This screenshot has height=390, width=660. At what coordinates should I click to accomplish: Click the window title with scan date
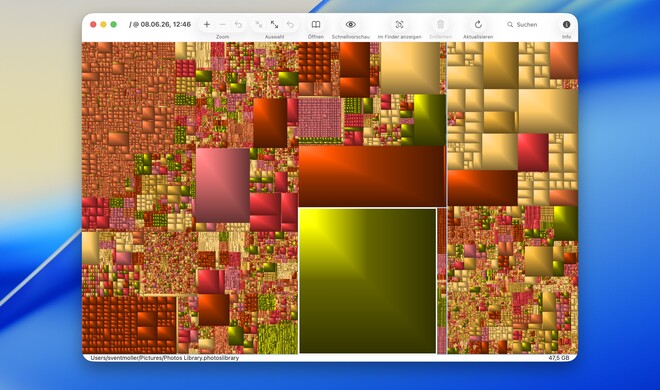pos(160,24)
